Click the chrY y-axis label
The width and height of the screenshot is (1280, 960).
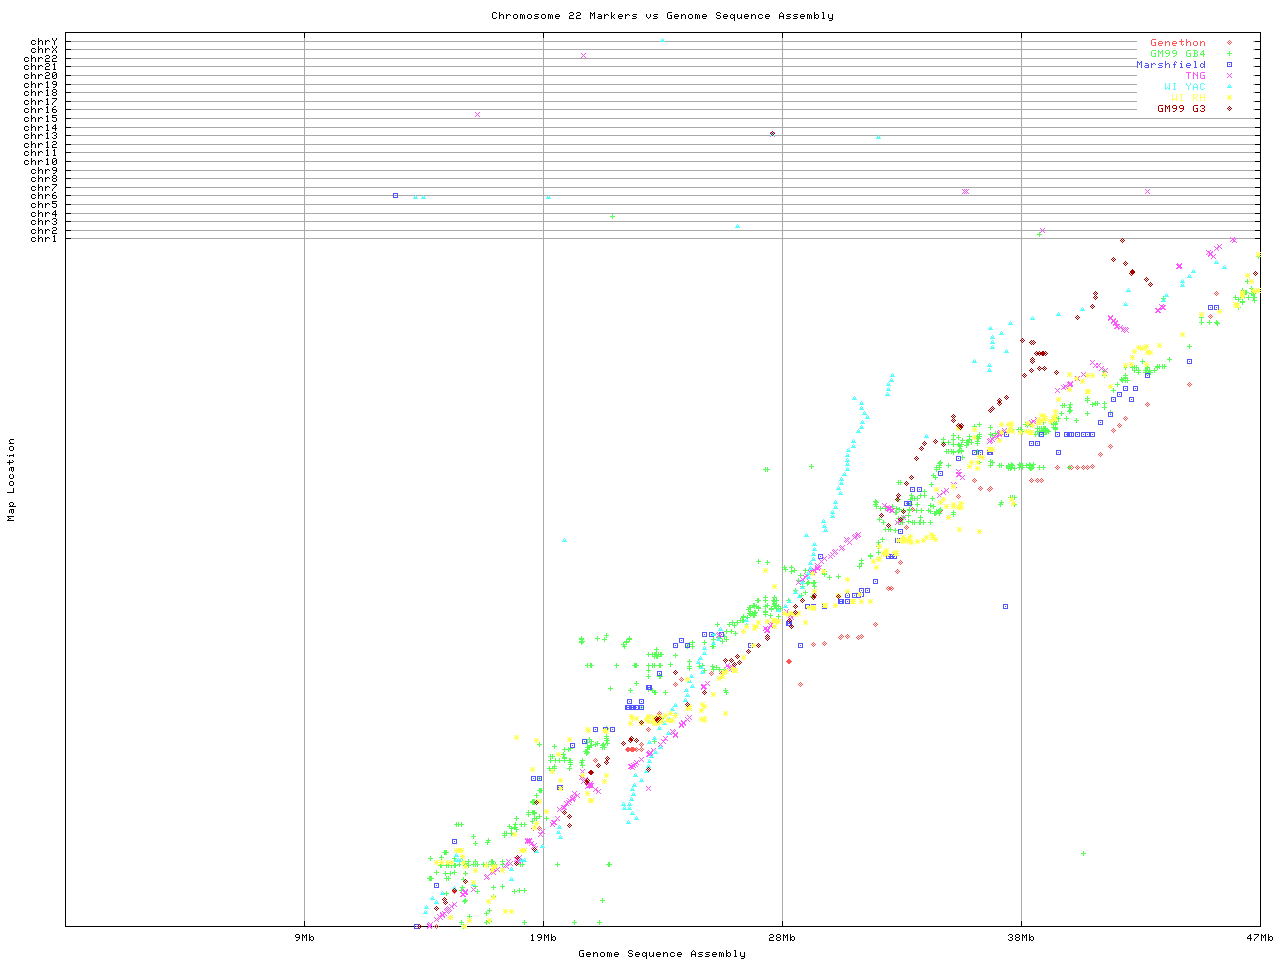click(x=43, y=41)
